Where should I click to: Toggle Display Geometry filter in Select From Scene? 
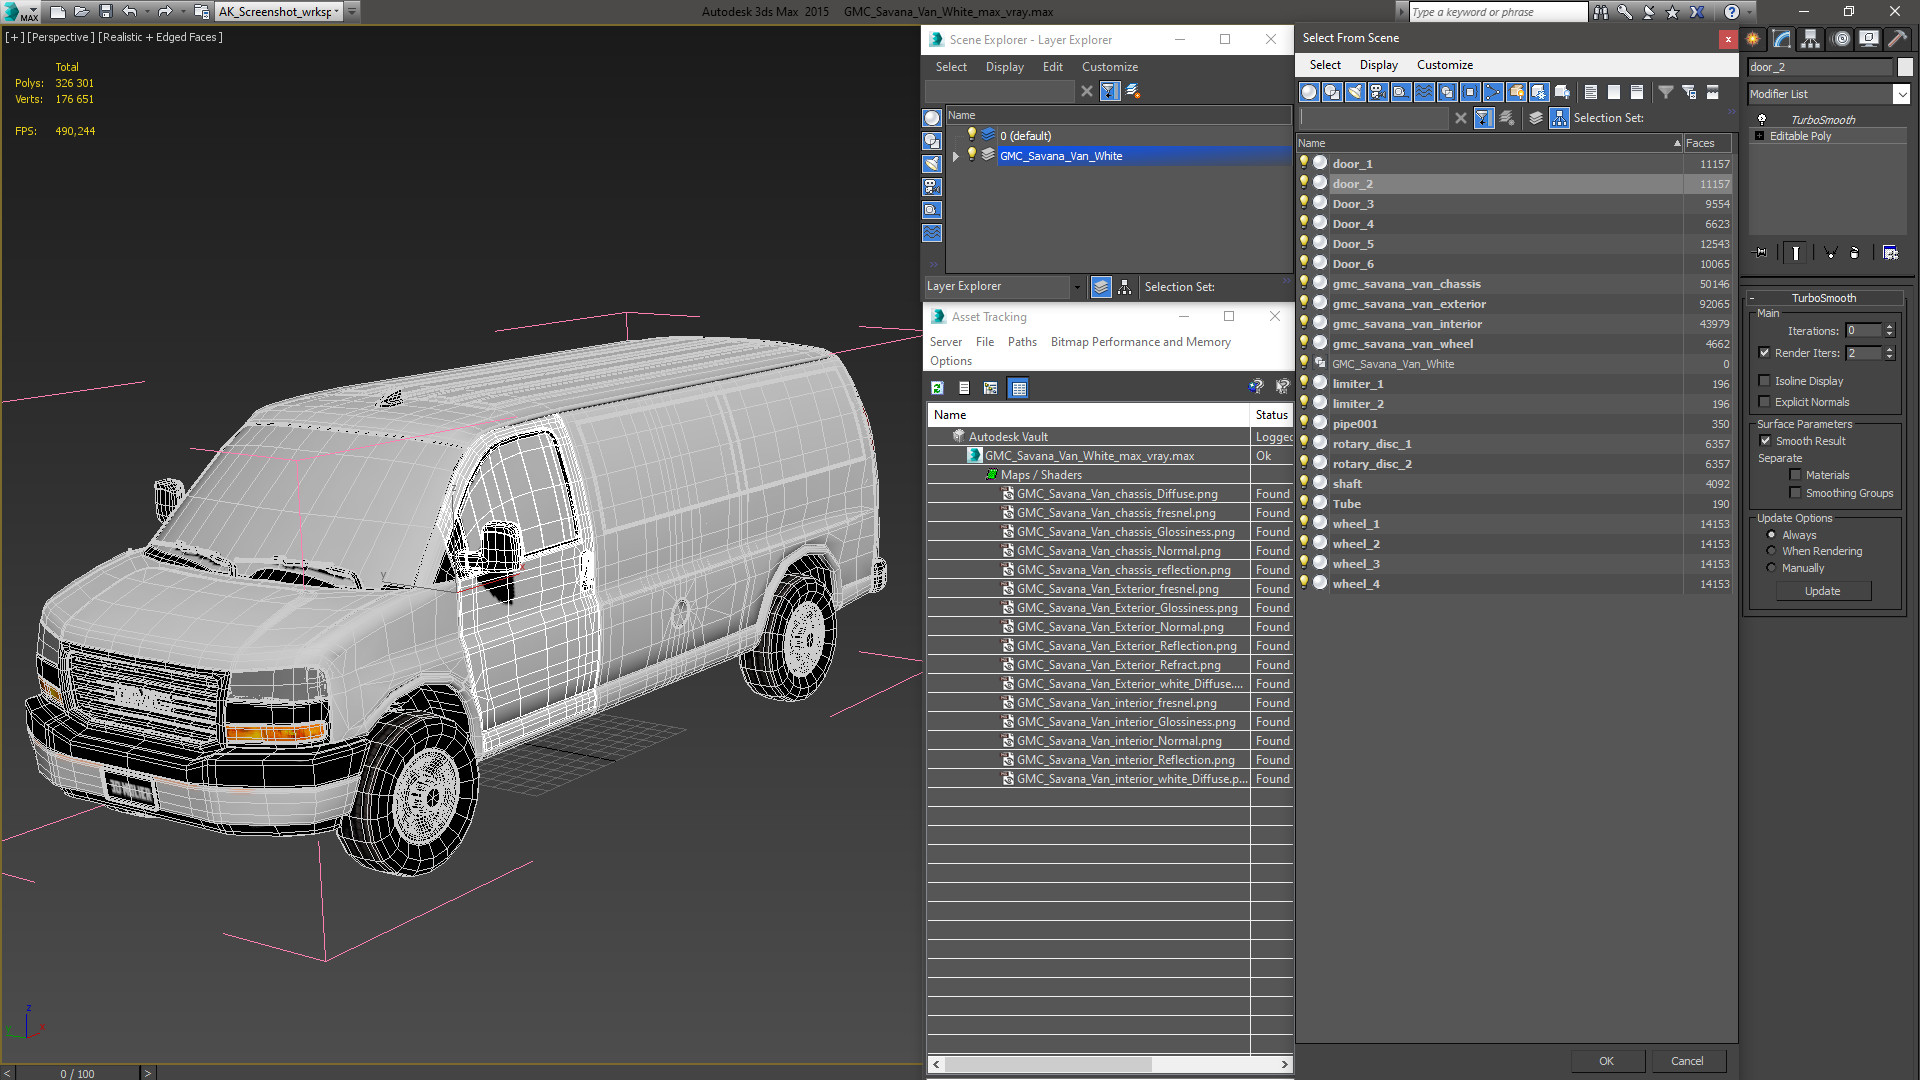click(1309, 92)
